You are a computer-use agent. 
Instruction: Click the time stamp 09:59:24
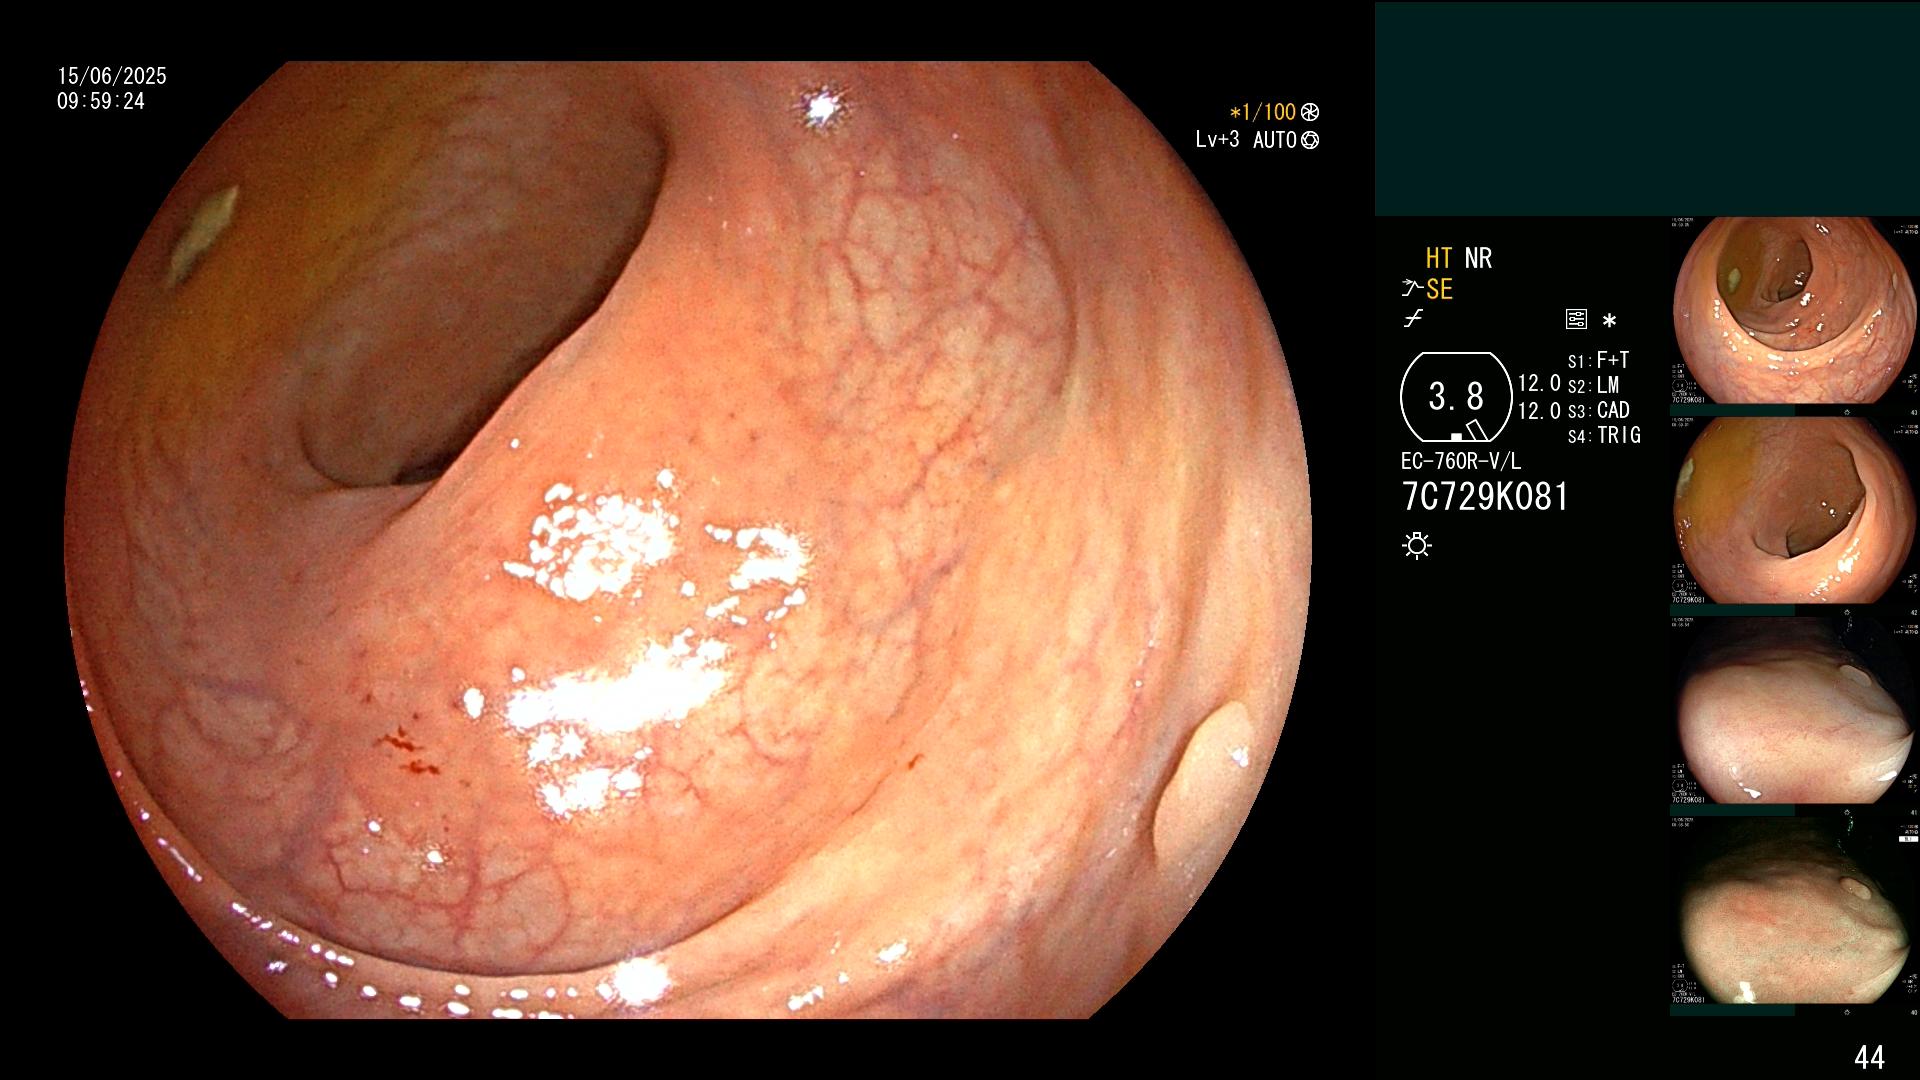pyautogui.click(x=101, y=101)
